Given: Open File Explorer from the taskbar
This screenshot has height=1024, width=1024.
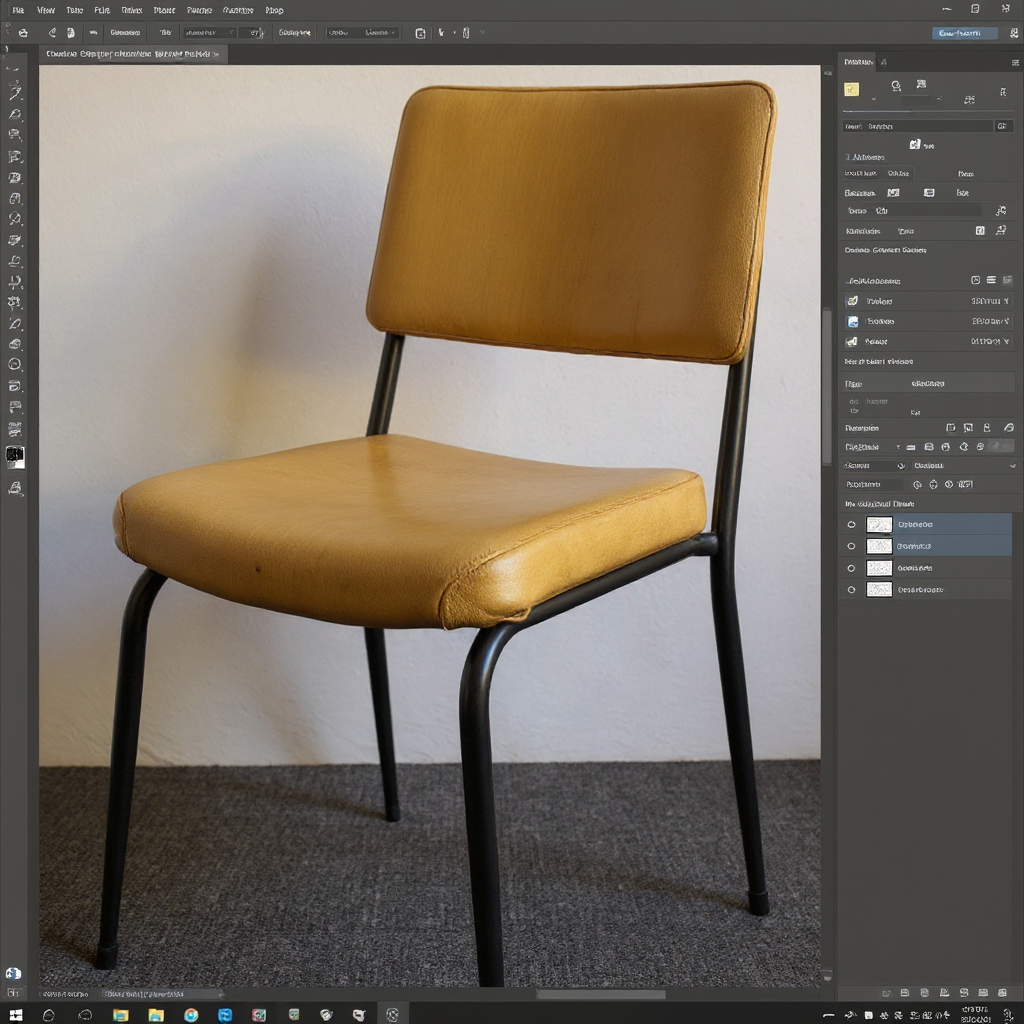Looking at the screenshot, I should pos(156,1015).
